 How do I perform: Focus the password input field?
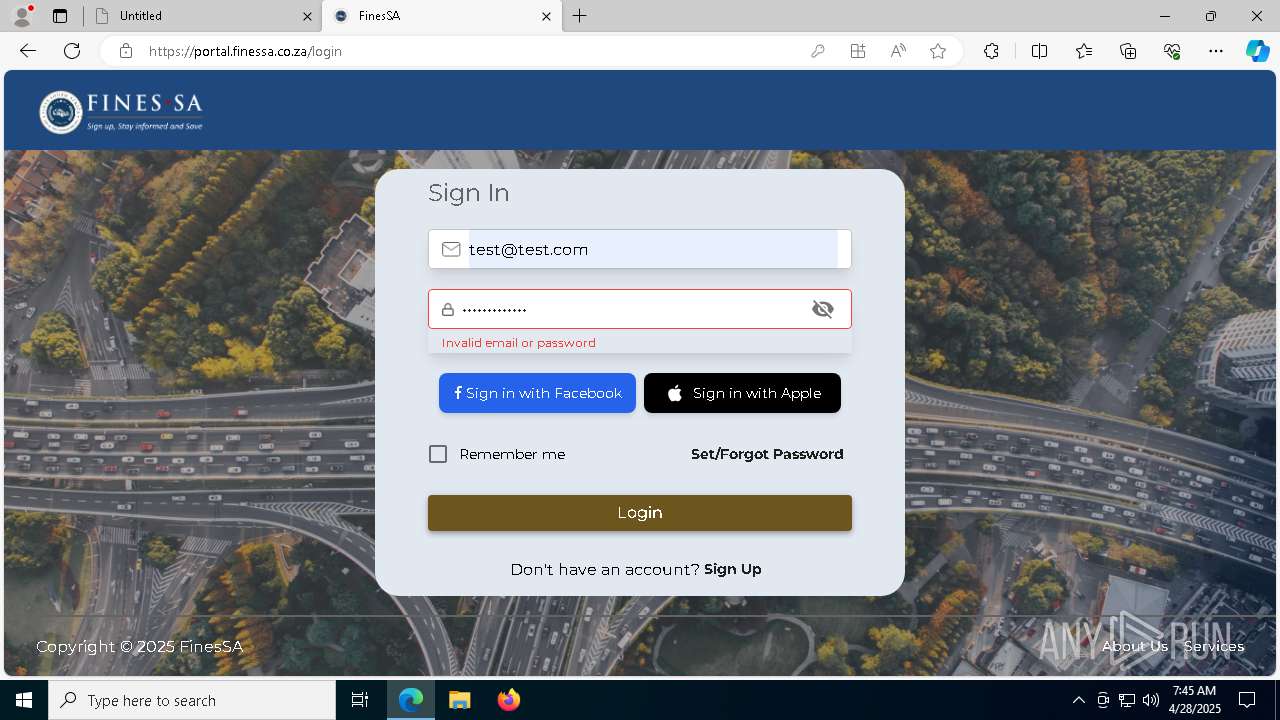point(640,309)
